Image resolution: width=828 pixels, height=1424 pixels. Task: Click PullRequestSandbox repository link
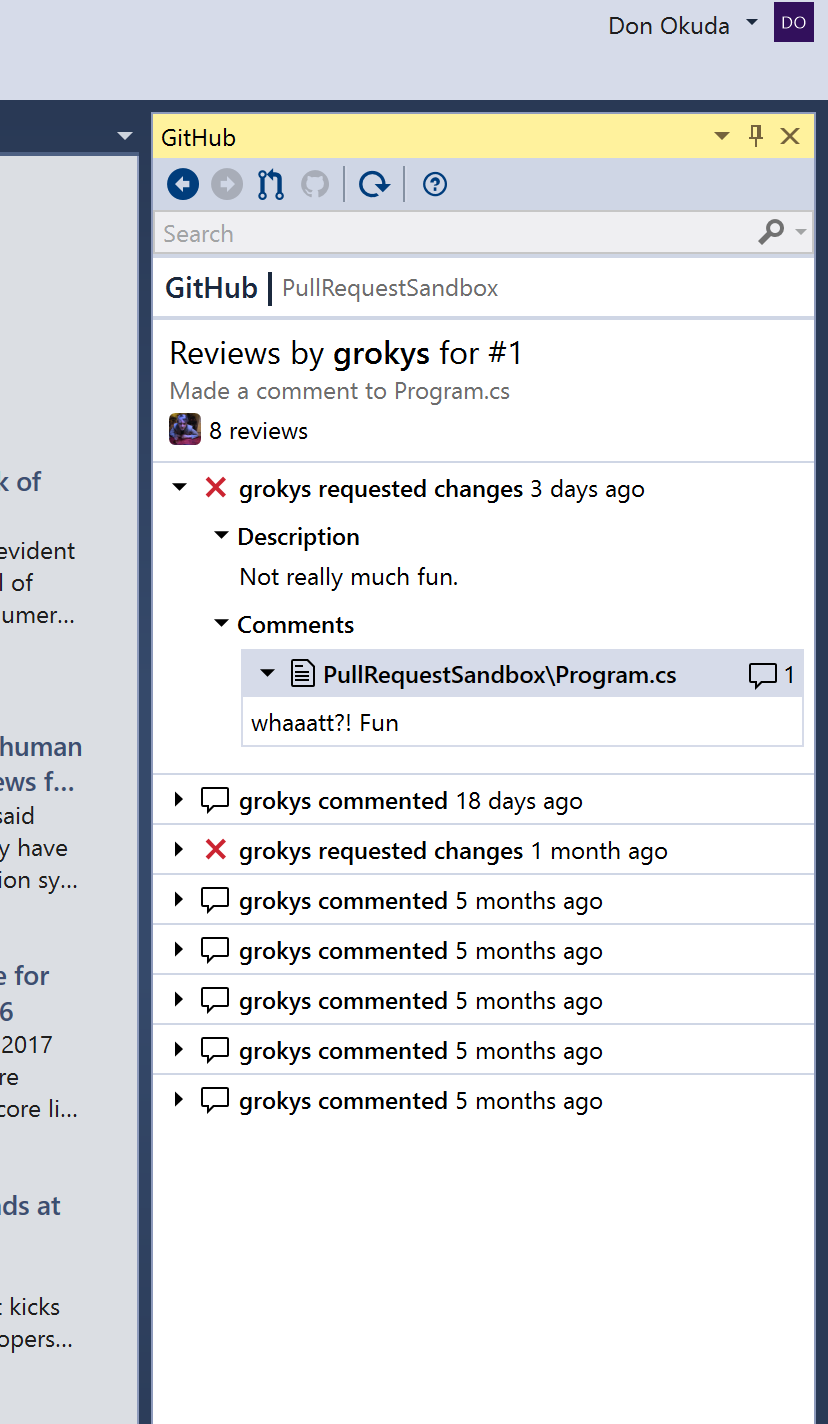[390, 288]
